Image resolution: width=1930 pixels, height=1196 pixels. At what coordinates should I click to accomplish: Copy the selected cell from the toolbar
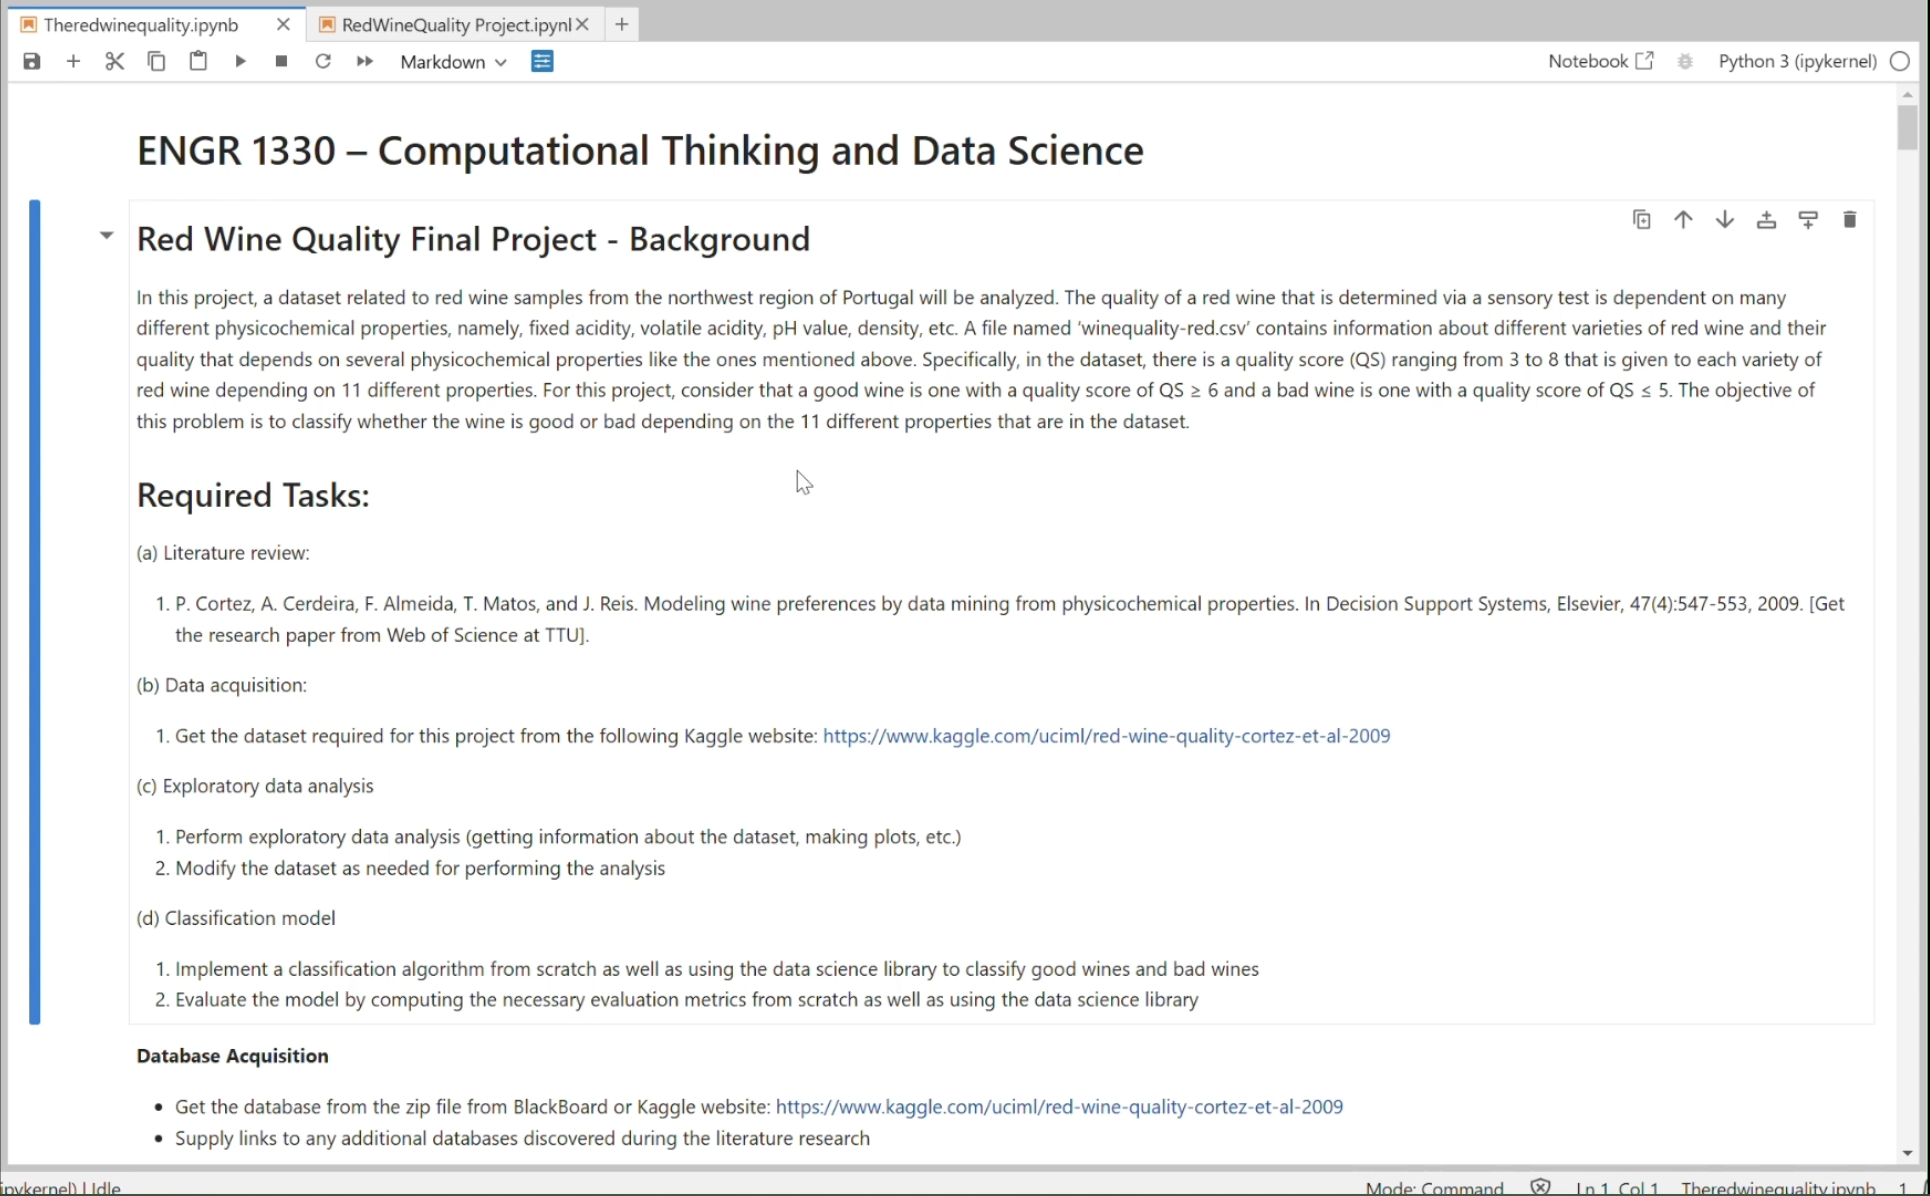(156, 62)
